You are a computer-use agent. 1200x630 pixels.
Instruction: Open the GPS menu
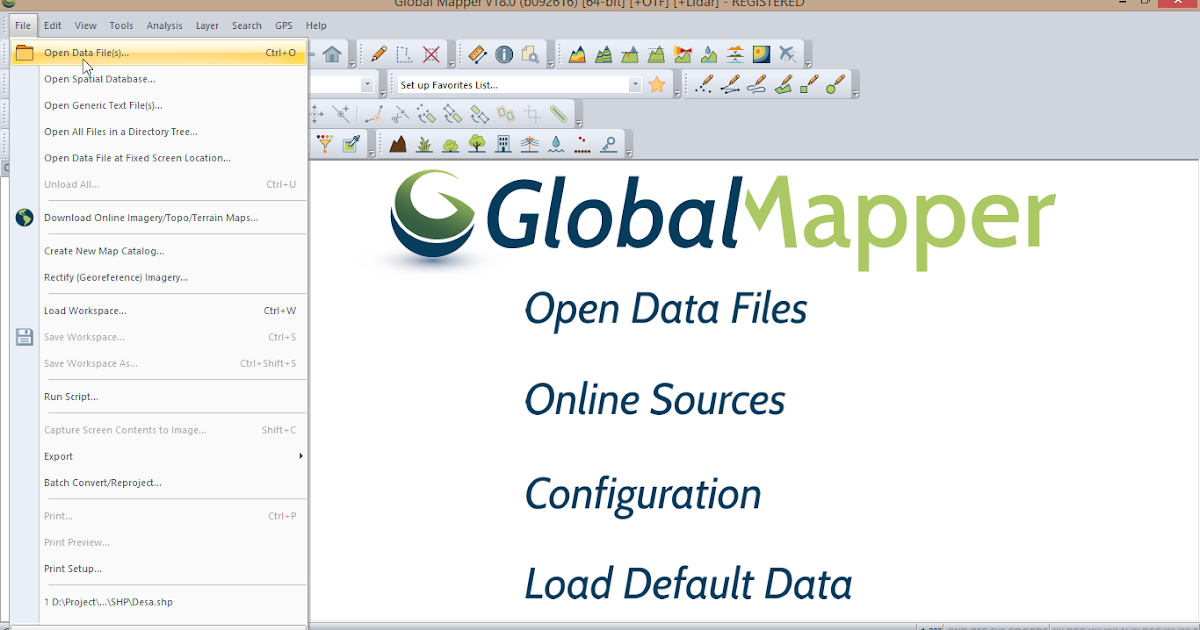[284, 26]
